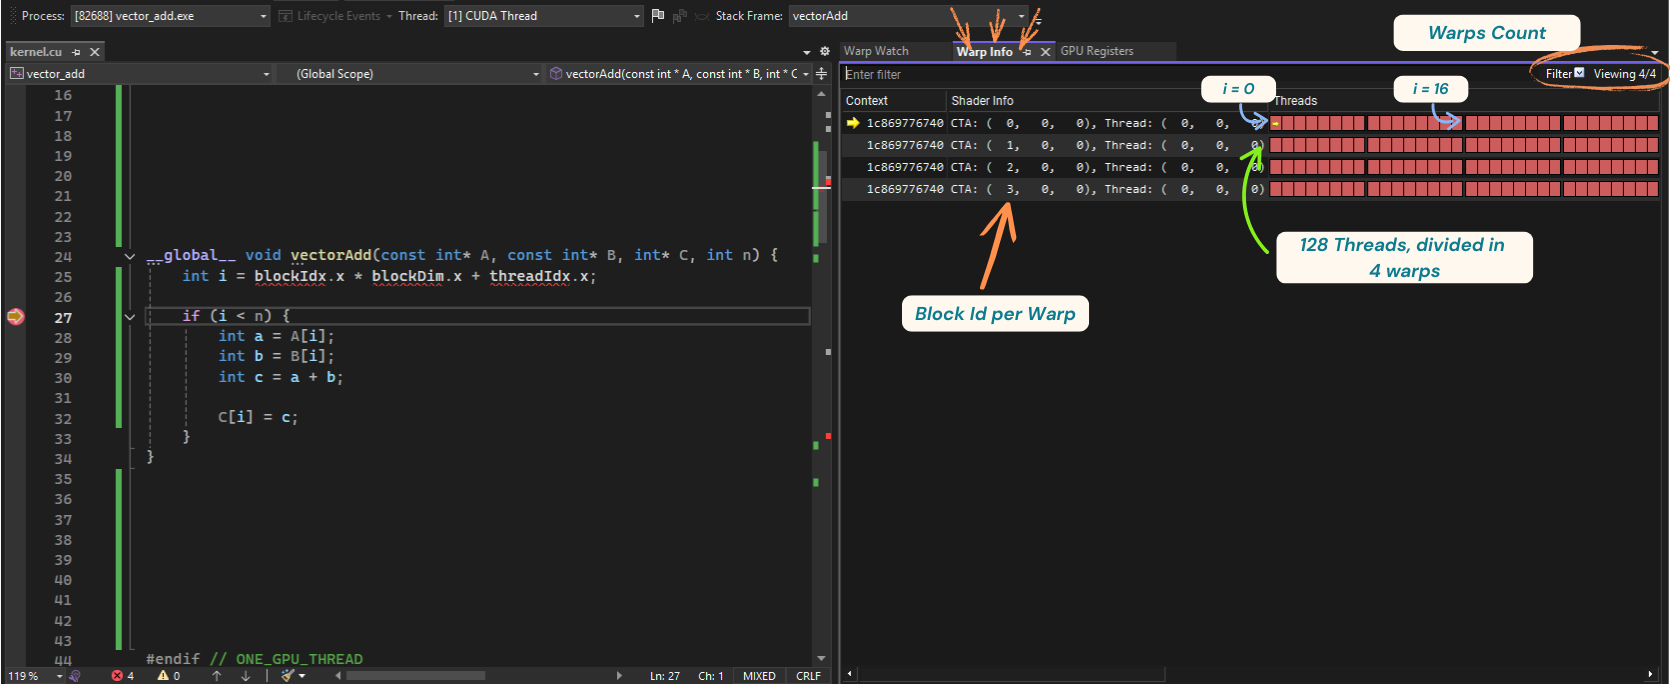Open editor window settings gear
The width and height of the screenshot is (1670, 684).
824,51
